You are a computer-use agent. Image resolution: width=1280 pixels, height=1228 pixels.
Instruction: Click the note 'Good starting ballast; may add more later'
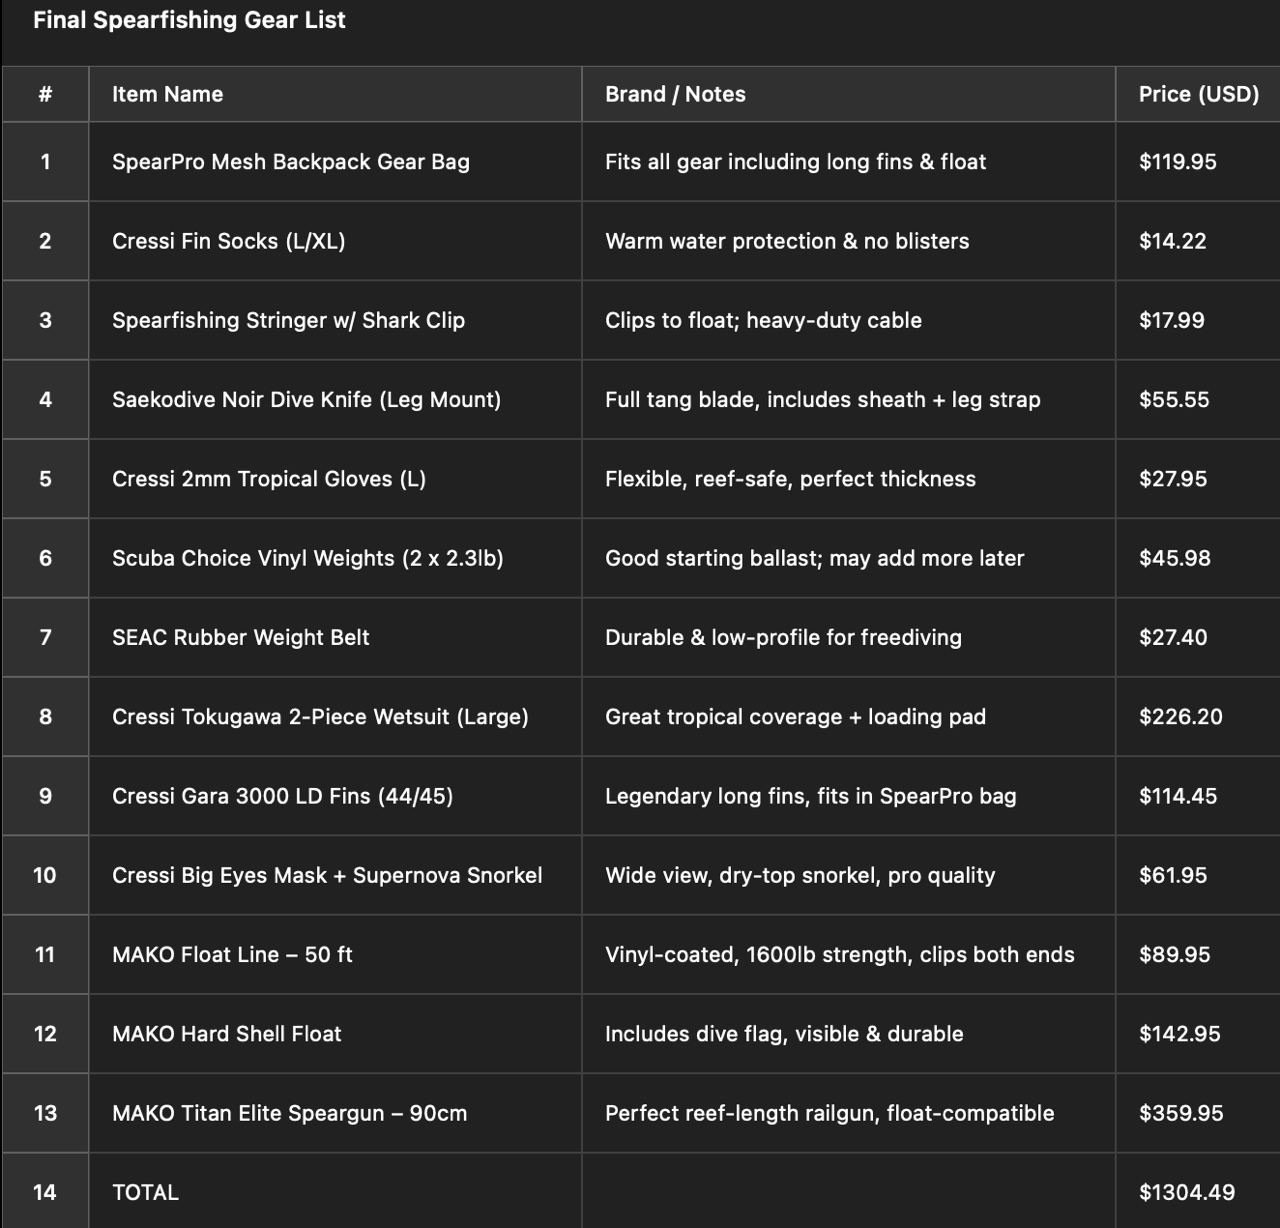pos(815,558)
